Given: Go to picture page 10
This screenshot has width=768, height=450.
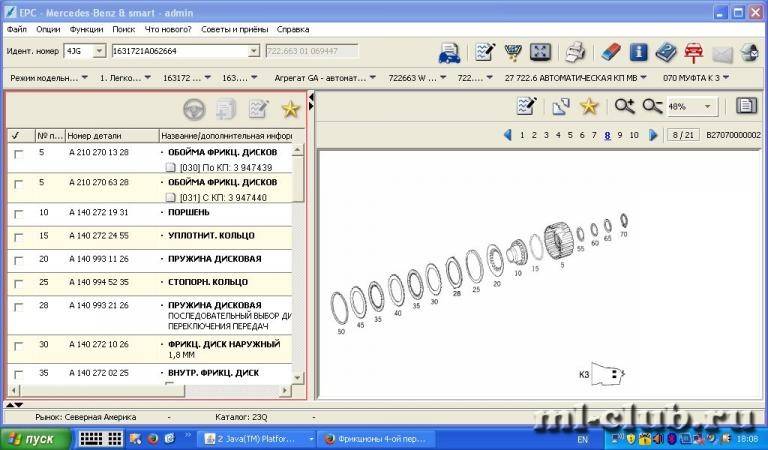Looking at the screenshot, I should pyautogui.click(x=634, y=135).
